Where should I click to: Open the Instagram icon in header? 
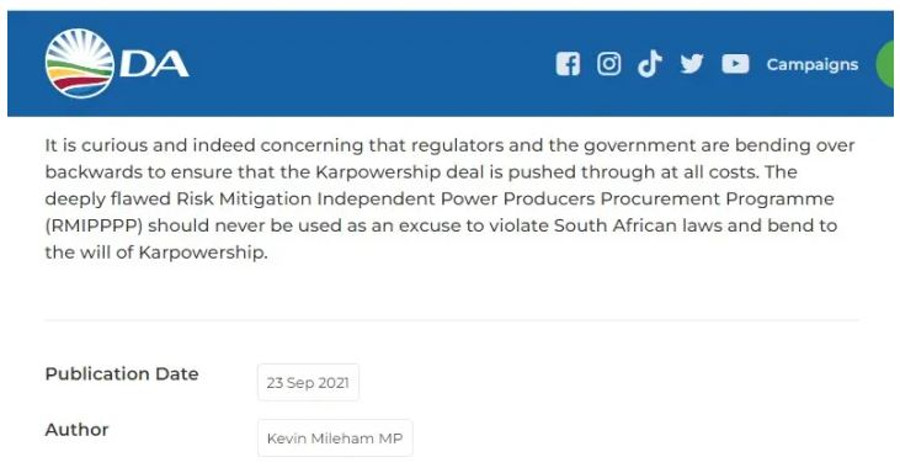click(608, 64)
